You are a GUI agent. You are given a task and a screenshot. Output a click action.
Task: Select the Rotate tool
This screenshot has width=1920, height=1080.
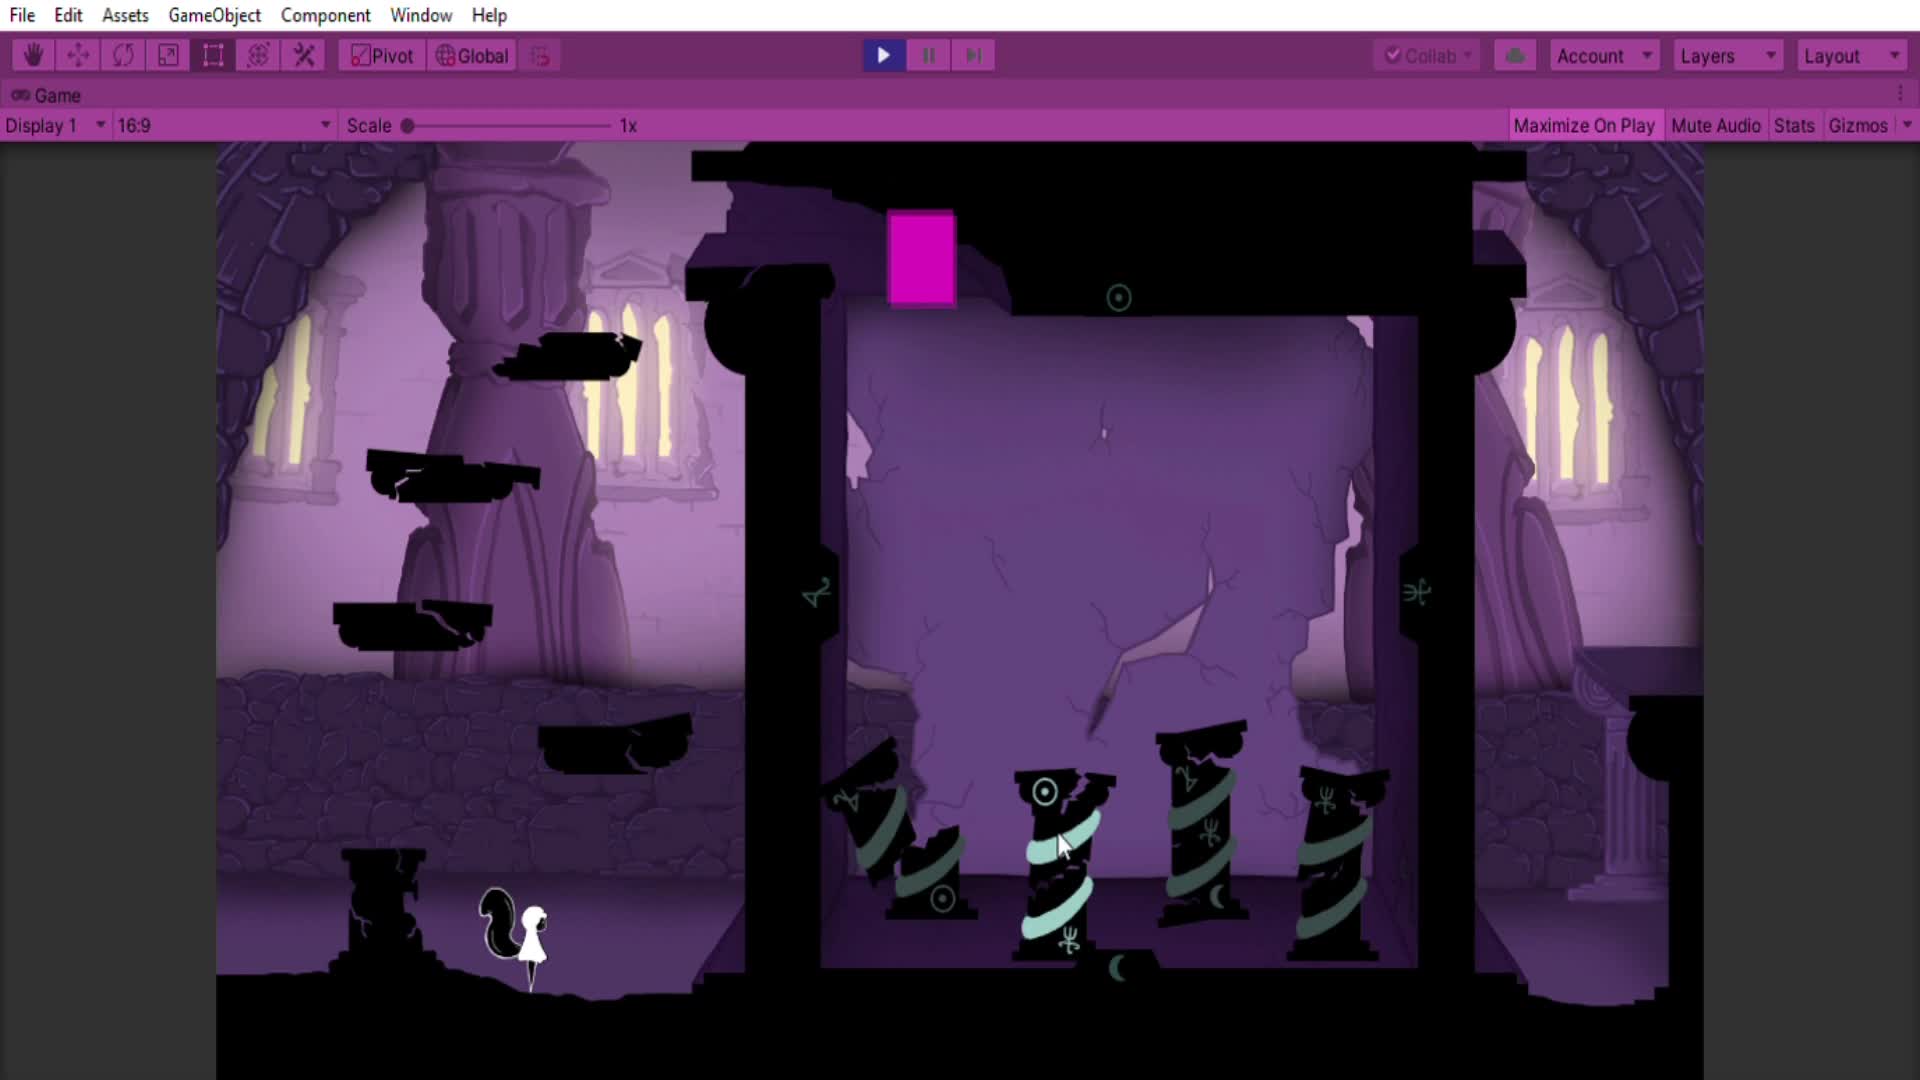(x=123, y=56)
